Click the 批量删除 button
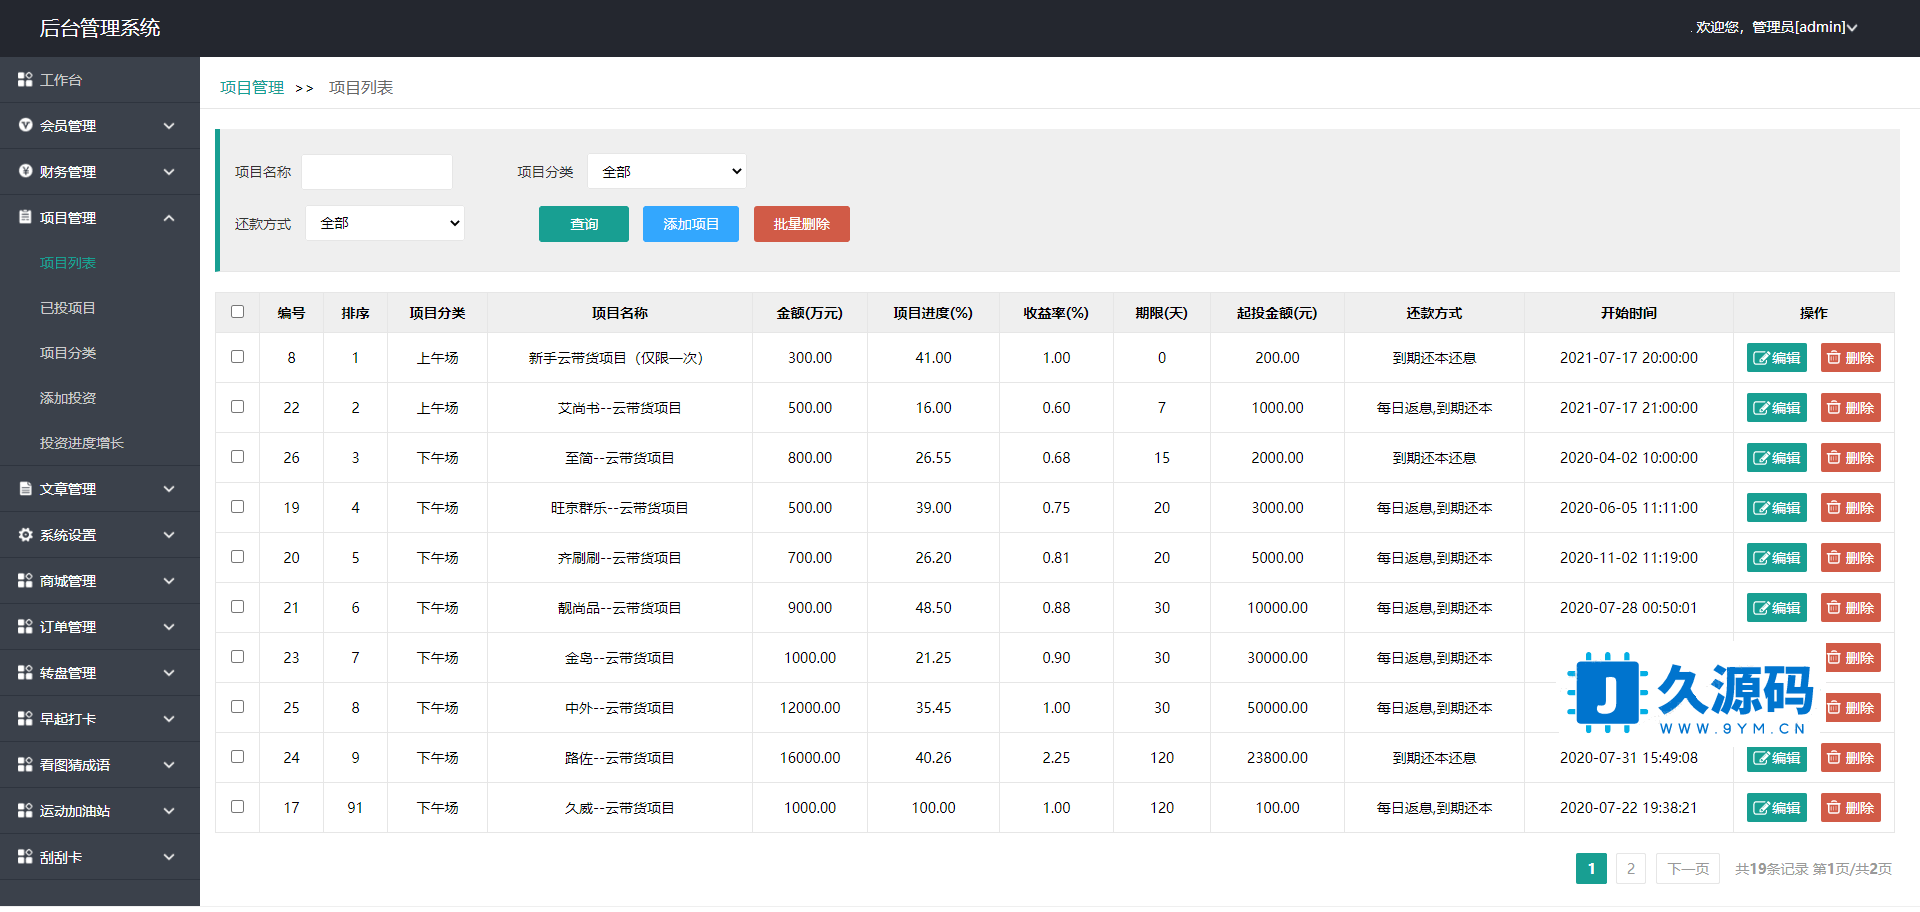Image resolution: width=1920 pixels, height=912 pixels. (801, 224)
